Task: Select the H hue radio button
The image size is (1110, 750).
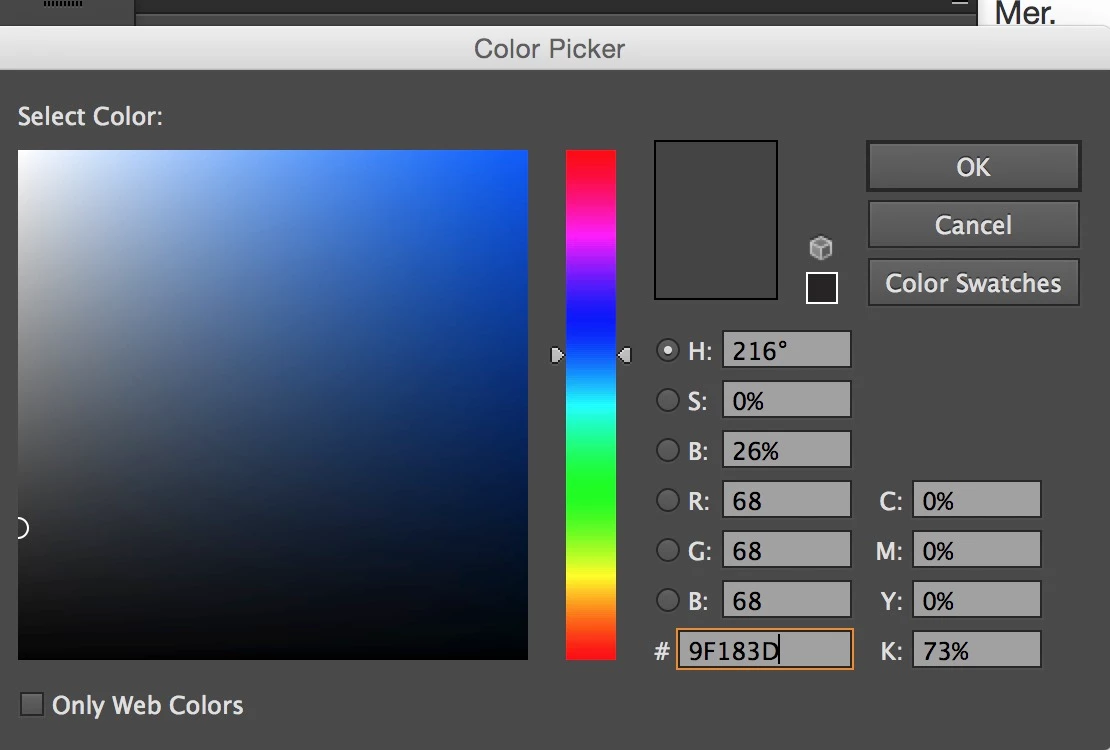Action: click(x=667, y=350)
